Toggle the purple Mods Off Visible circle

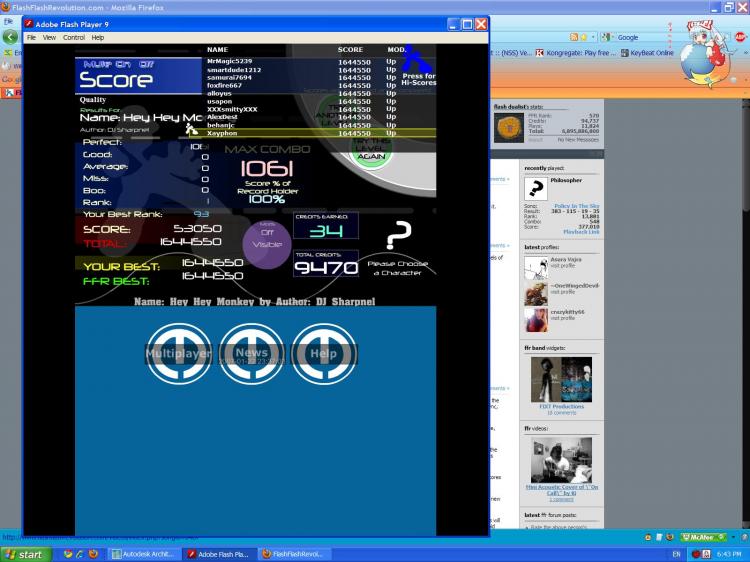[x=267, y=244]
